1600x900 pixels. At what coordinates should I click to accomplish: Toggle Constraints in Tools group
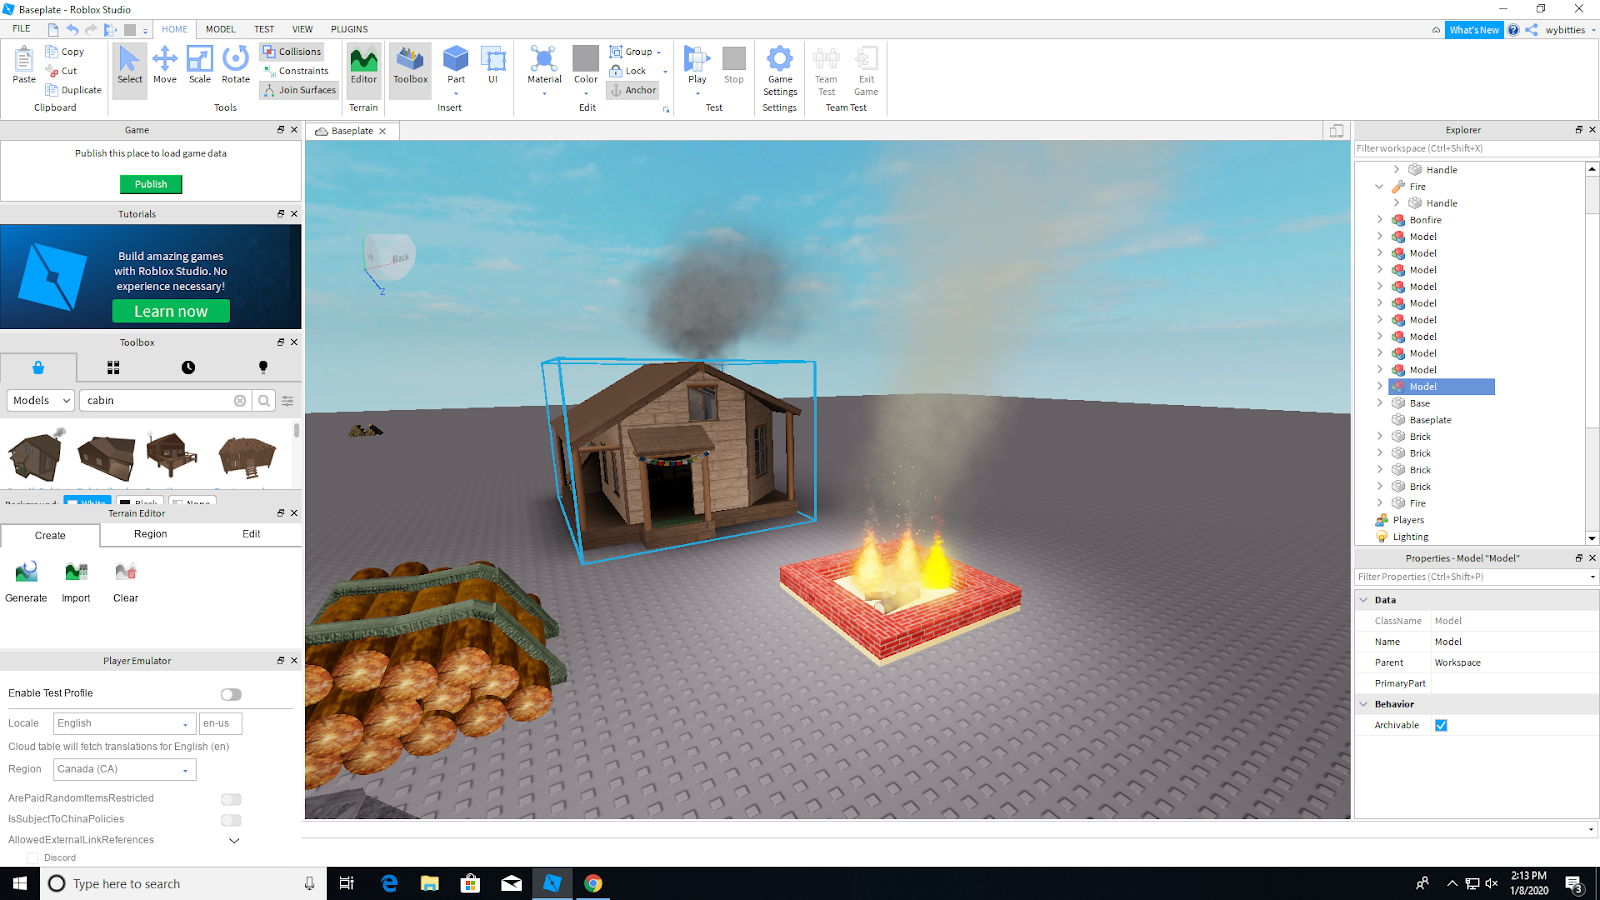pos(296,71)
